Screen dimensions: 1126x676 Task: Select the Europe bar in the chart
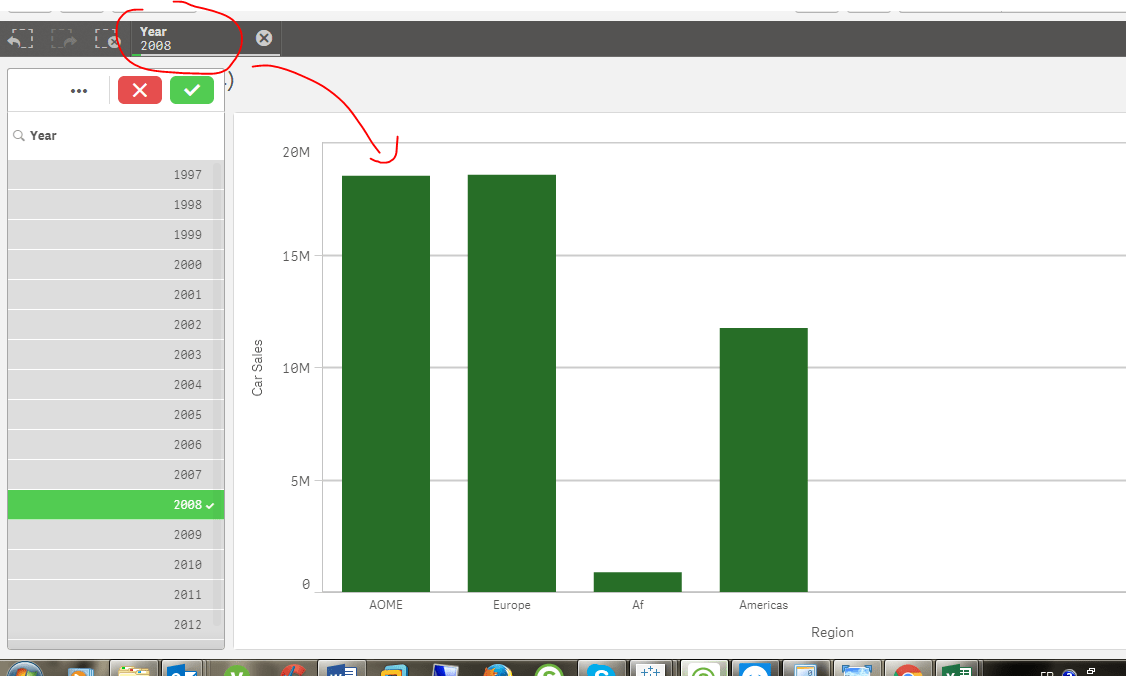click(511, 380)
